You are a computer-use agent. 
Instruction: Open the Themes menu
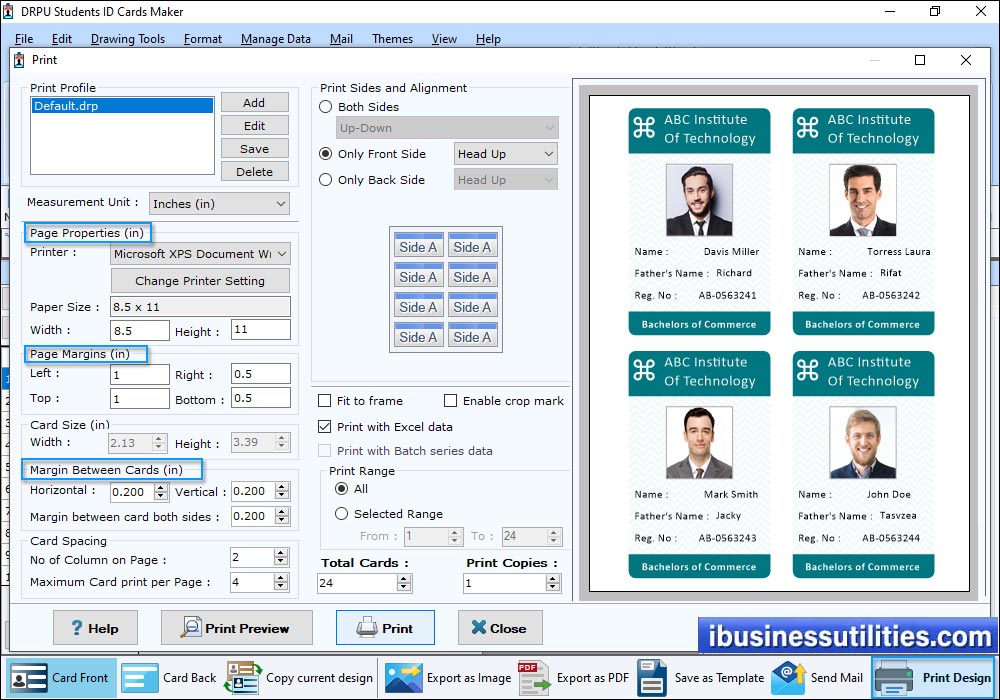pyautogui.click(x=392, y=39)
